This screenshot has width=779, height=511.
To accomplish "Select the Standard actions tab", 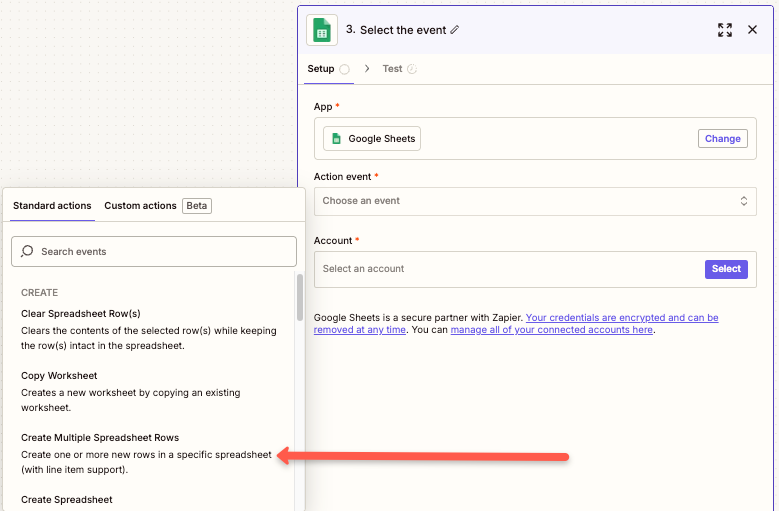I will pos(52,206).
